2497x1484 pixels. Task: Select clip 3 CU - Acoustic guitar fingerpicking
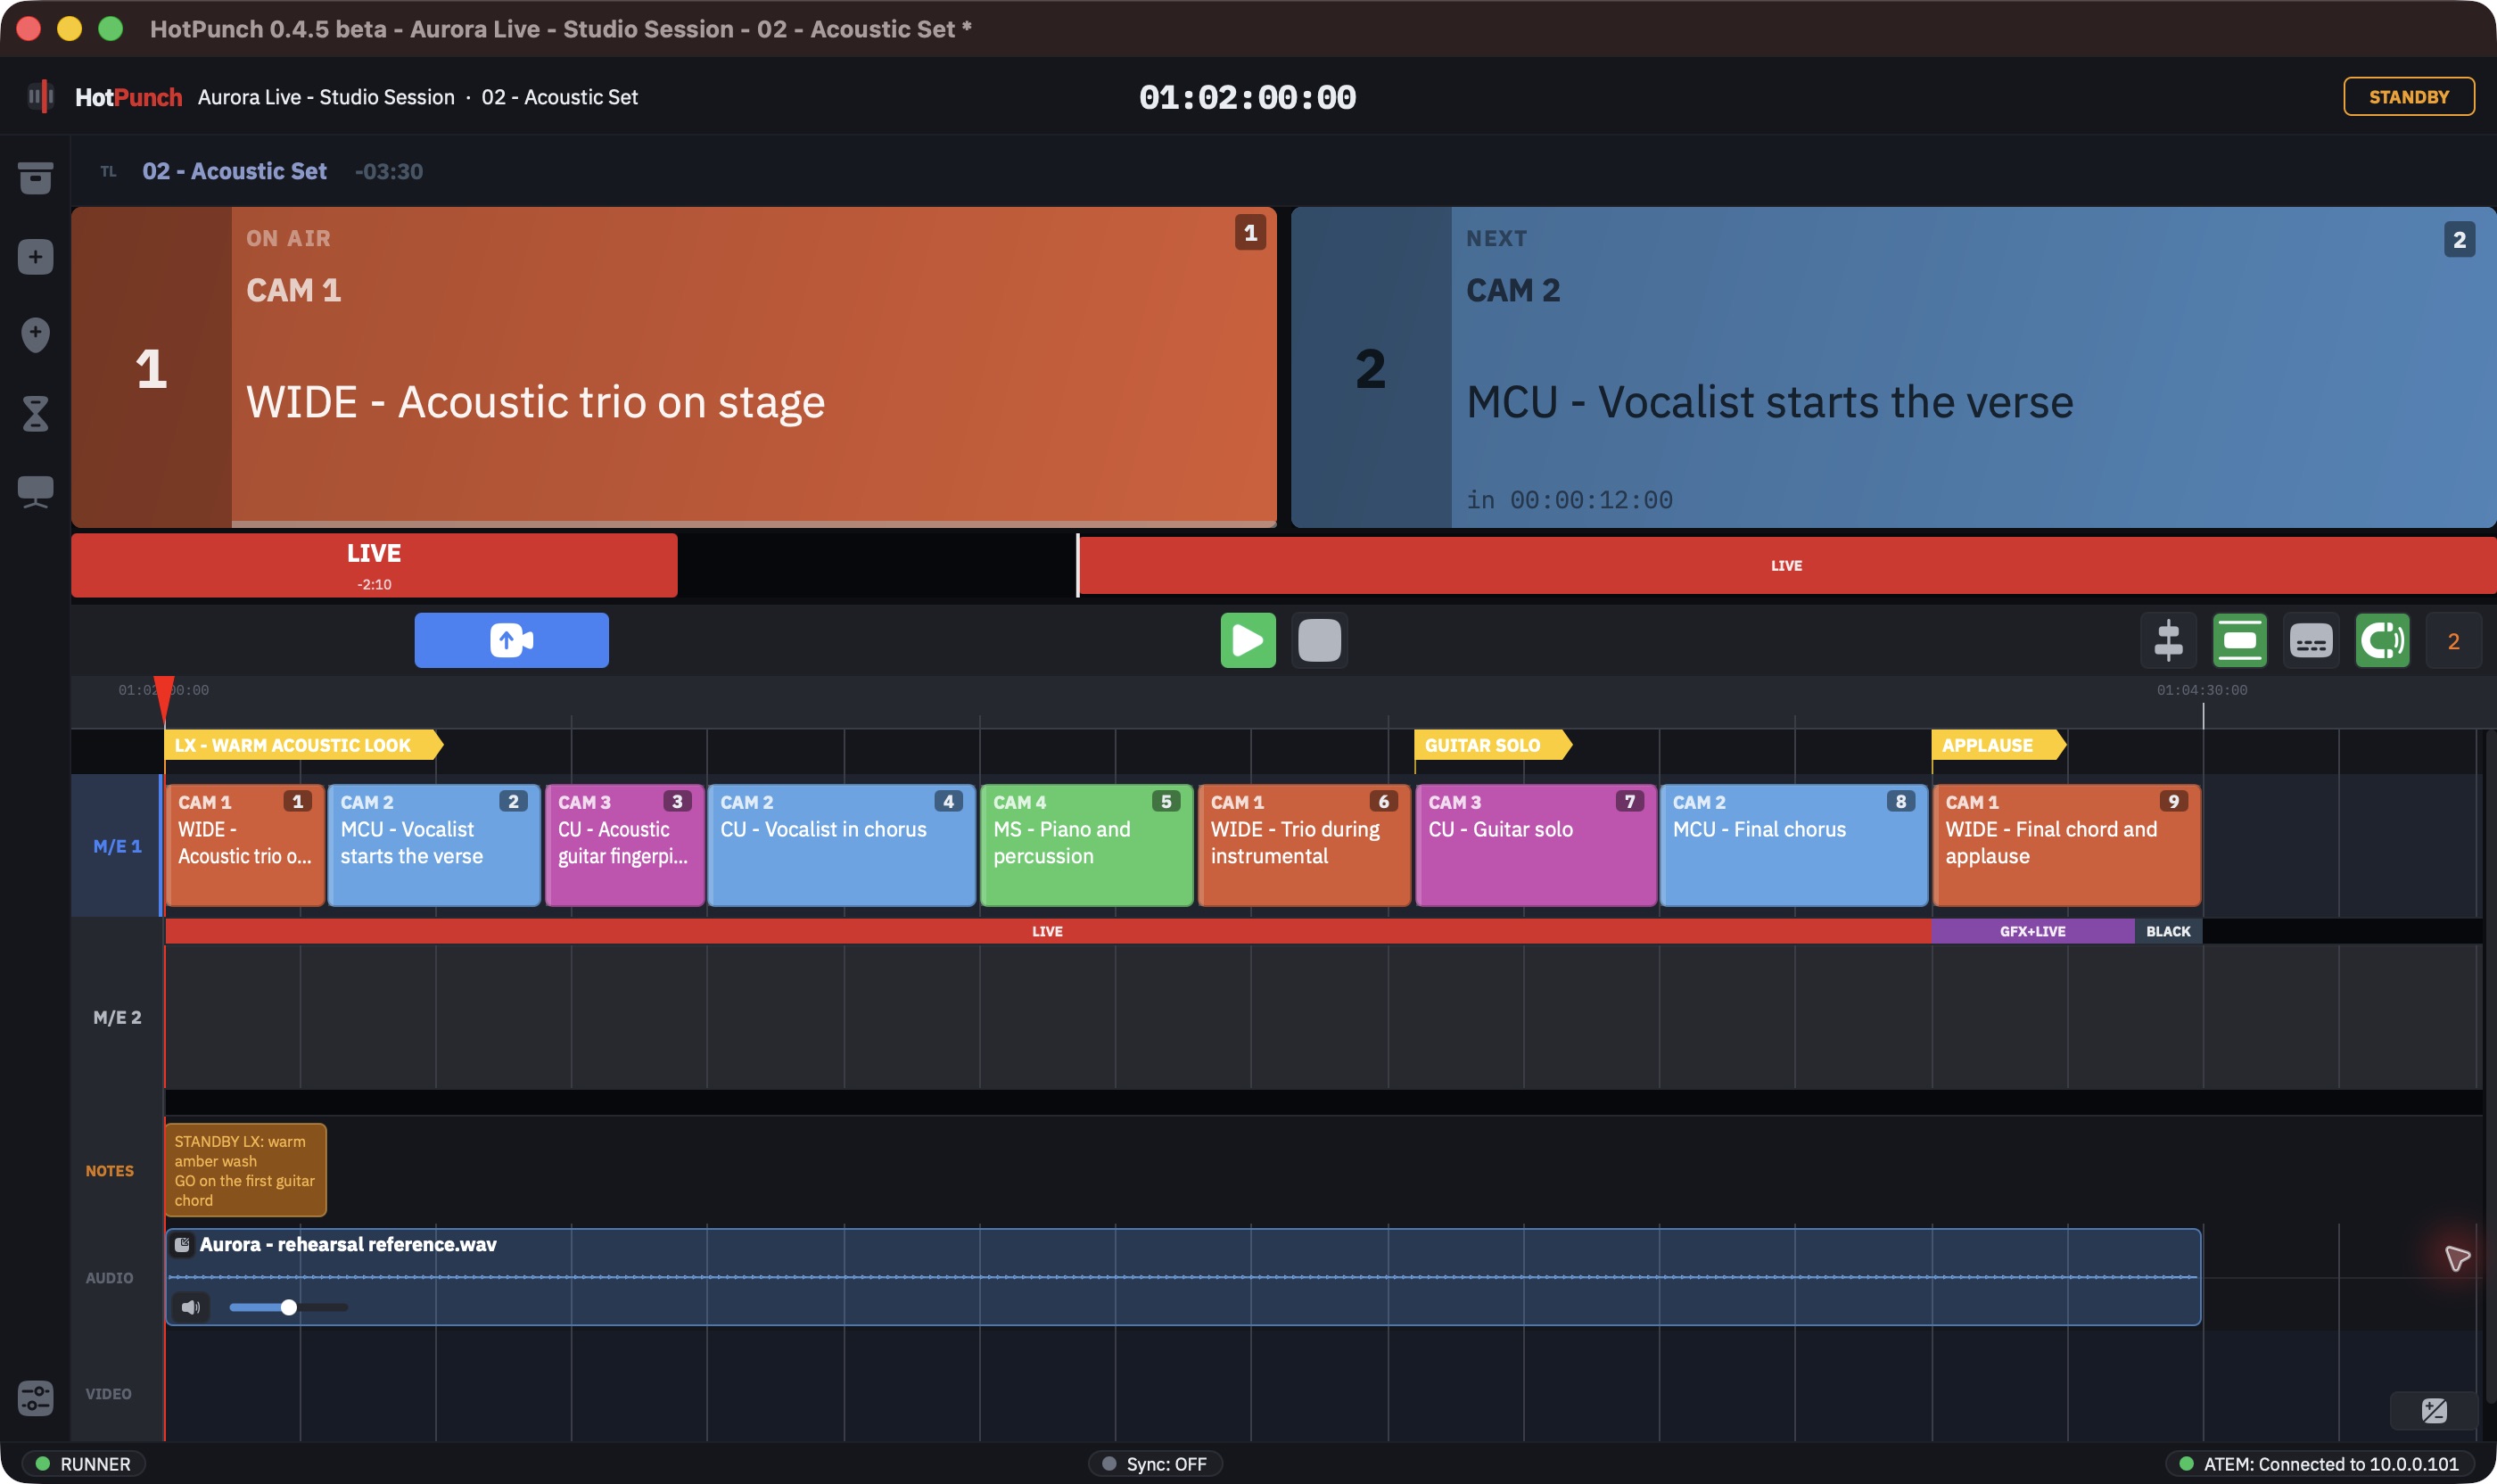coord(625,845)
